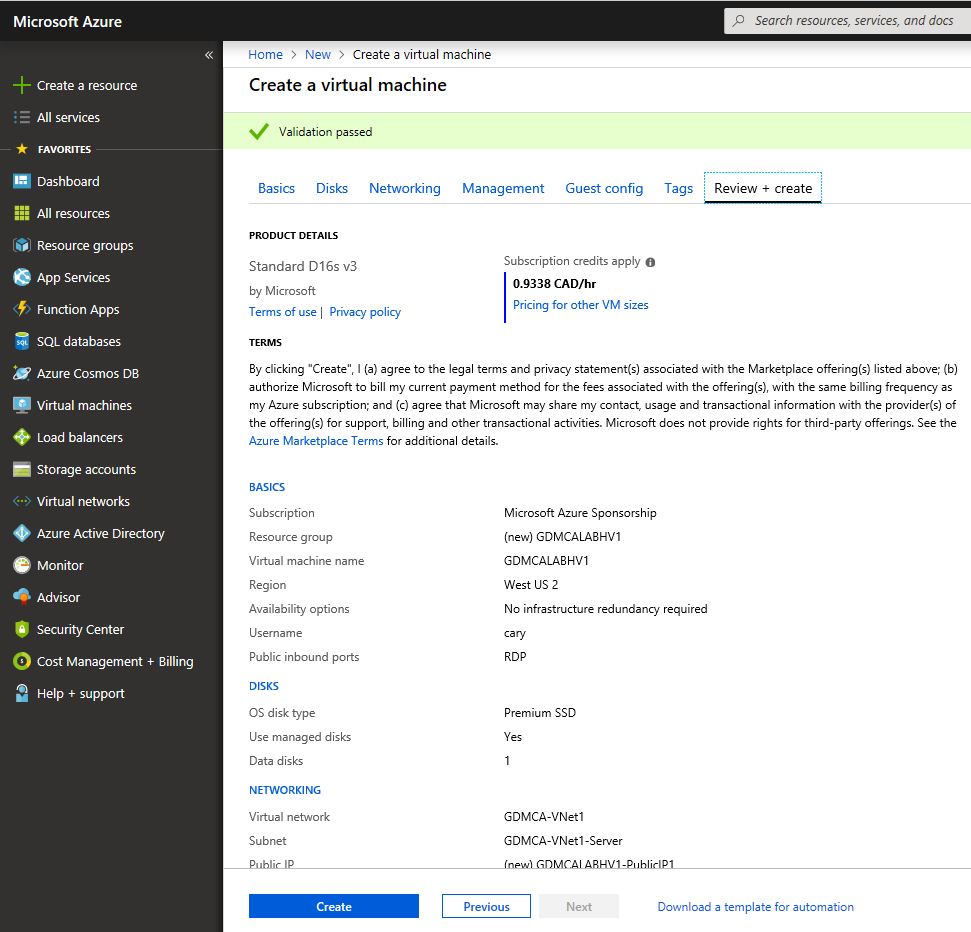This screenshot has height=932, width=971.
Task: Open Download a template for automation link
Action: 755,907
